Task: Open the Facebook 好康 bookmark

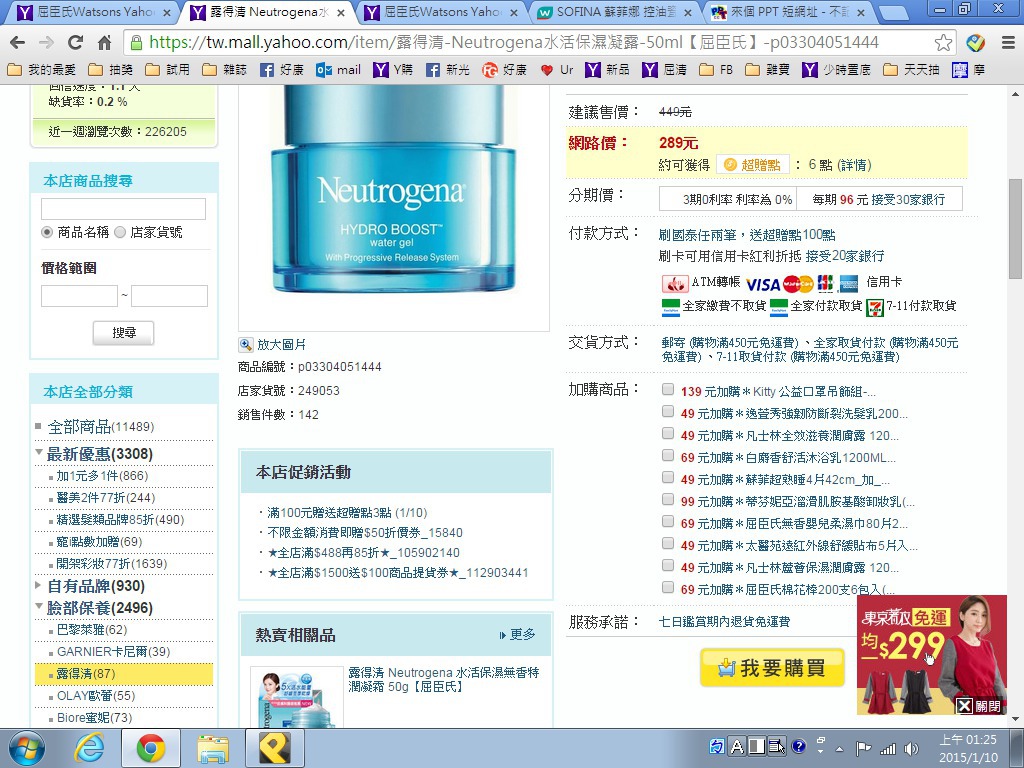Action: click(x=281, y=69)
